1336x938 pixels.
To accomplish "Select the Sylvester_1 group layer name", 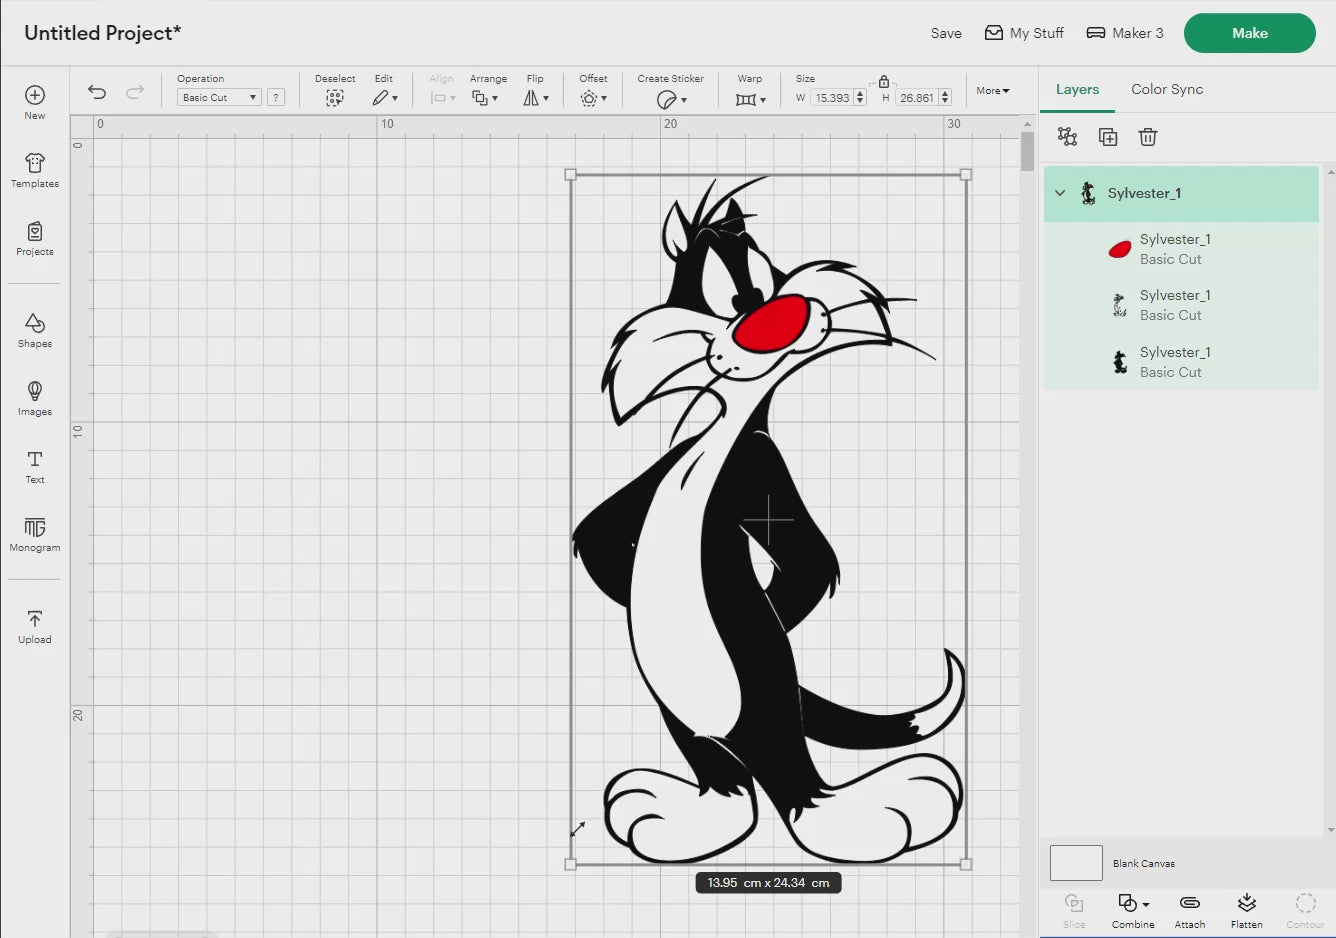I will (x=1144, y=193).
